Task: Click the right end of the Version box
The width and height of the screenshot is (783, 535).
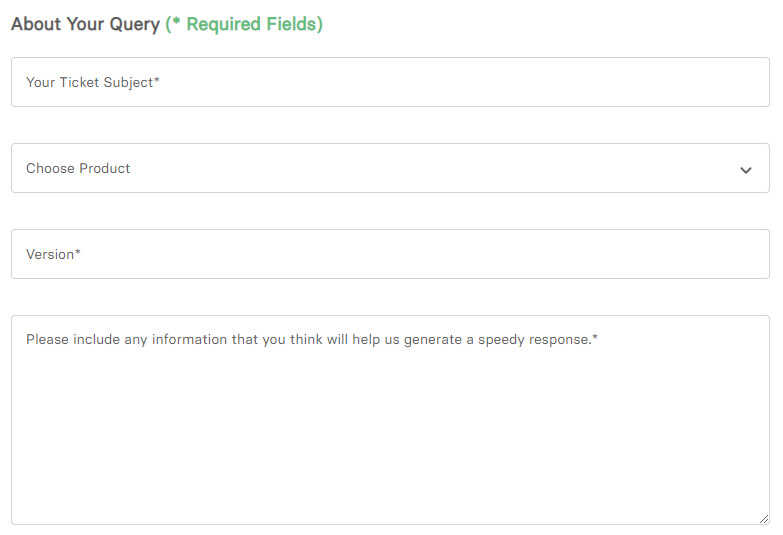Action: 740,254
